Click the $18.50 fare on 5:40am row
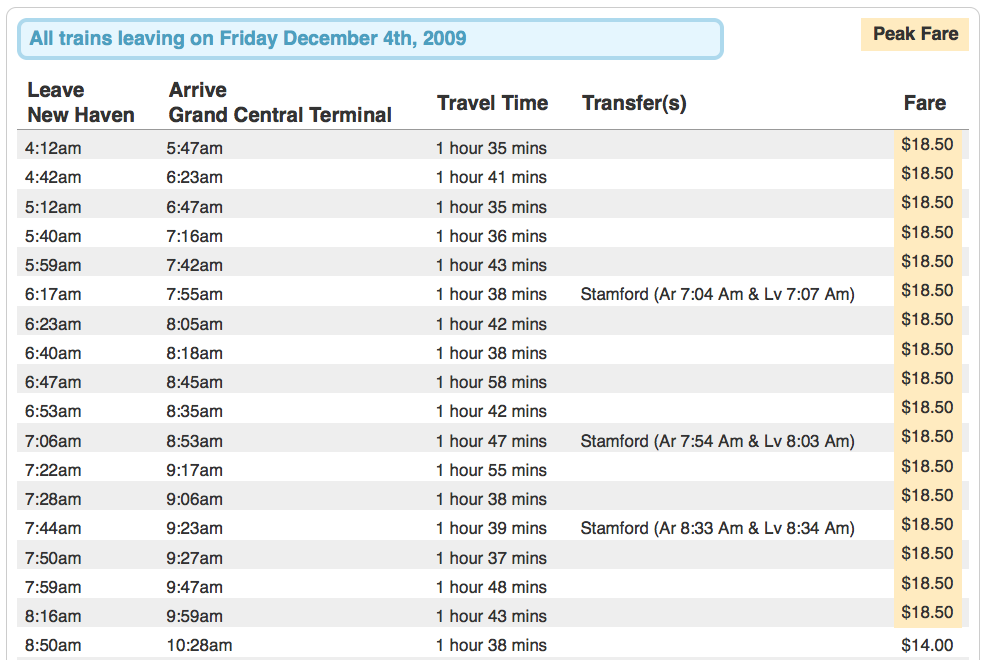 tap(927, 232)
